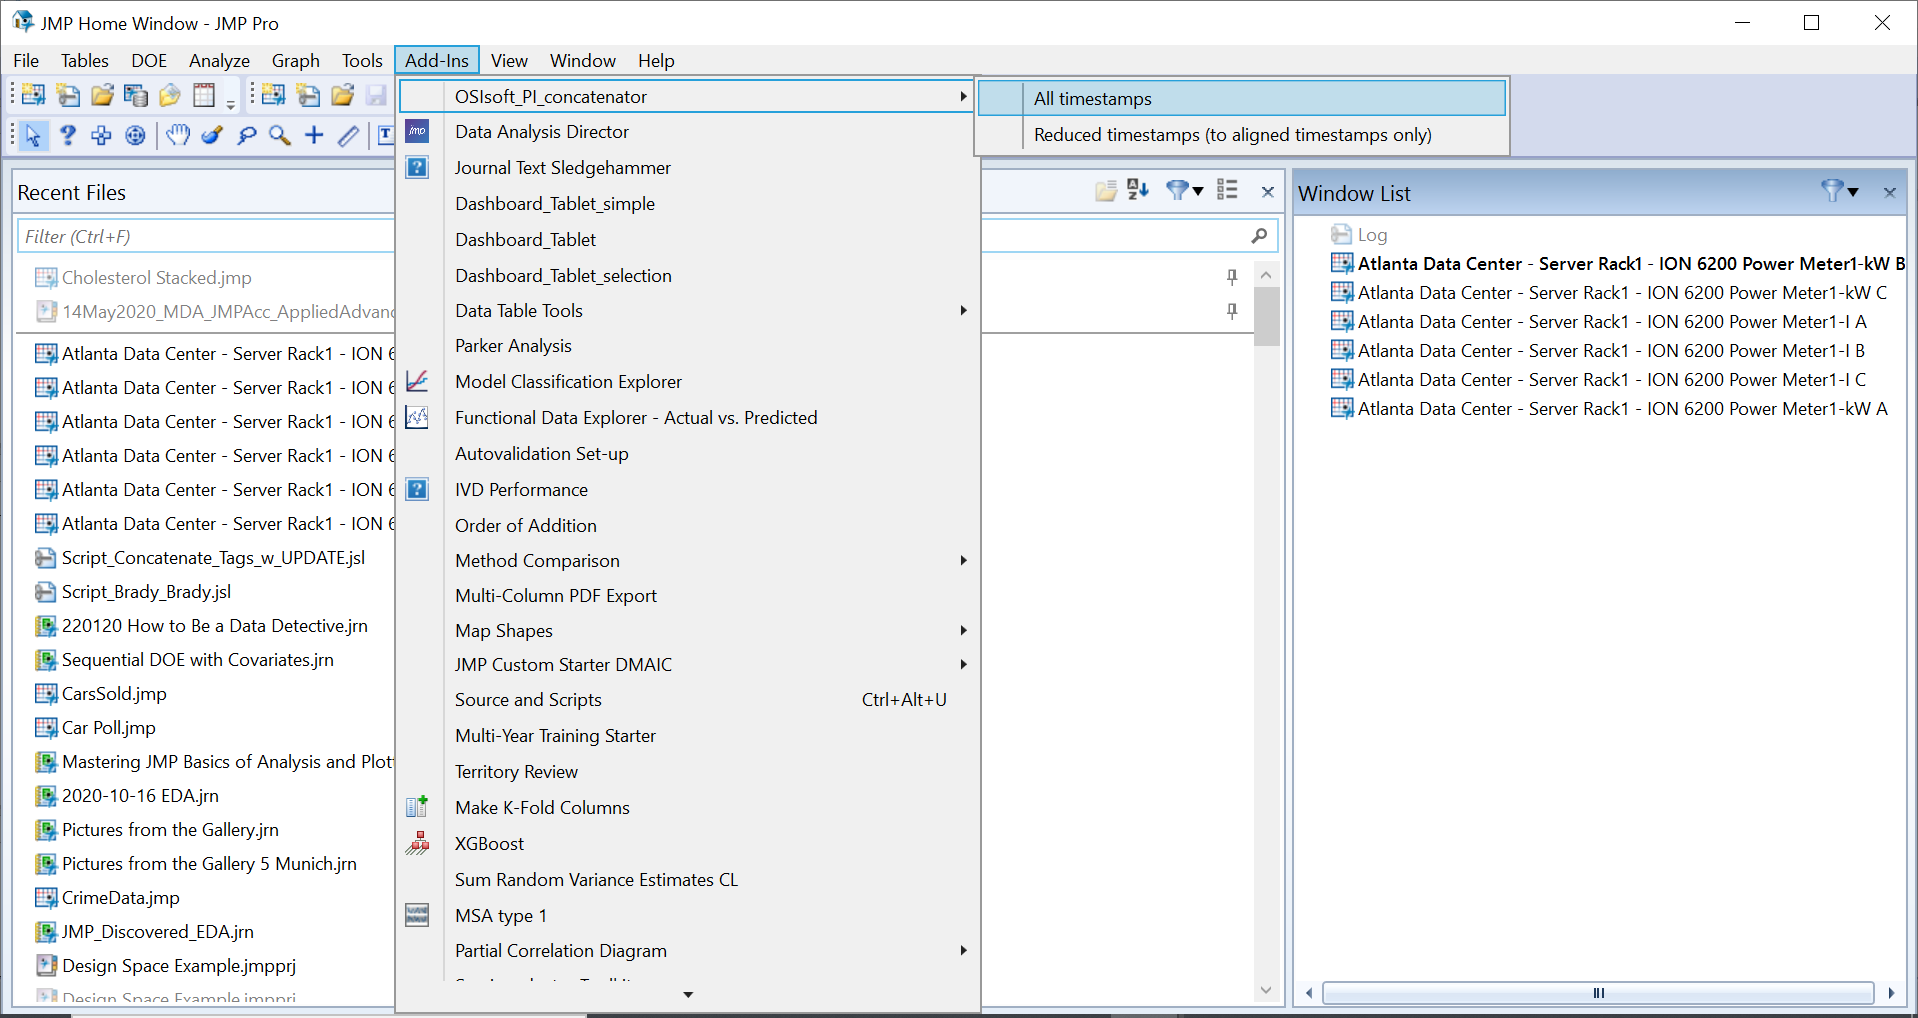Select All timestamps from the OSIsoft submenu
This screenshot has height=1018, width=1918.
[1092, 97]
